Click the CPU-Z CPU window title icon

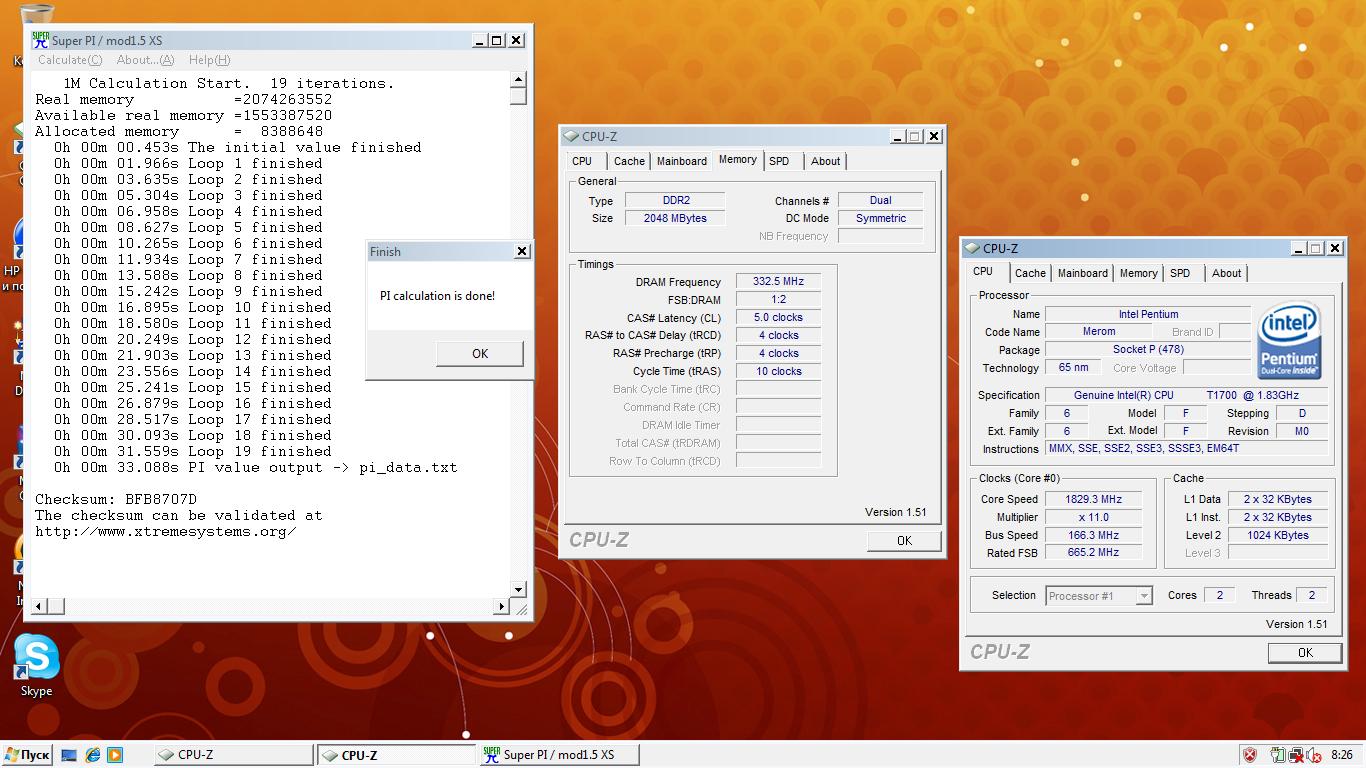972,248
